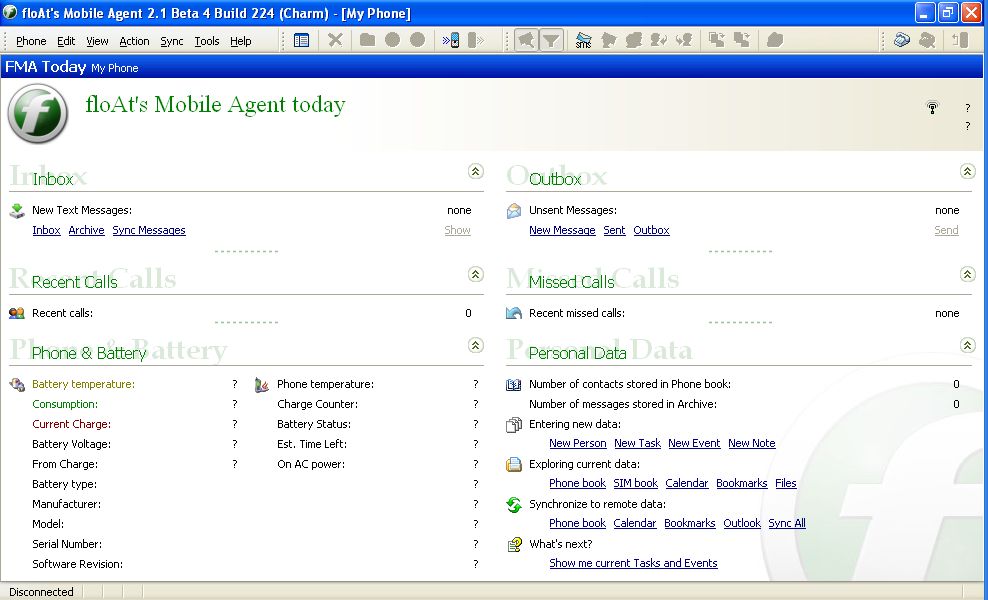
Task: Collapse the Phone & Battery section
Action: (x=476, y=345)
